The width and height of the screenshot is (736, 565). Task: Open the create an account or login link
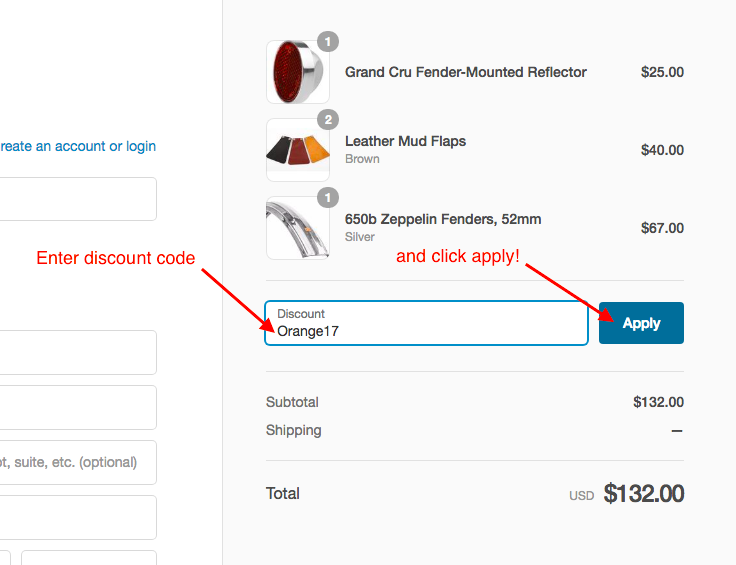click(78, 146)
